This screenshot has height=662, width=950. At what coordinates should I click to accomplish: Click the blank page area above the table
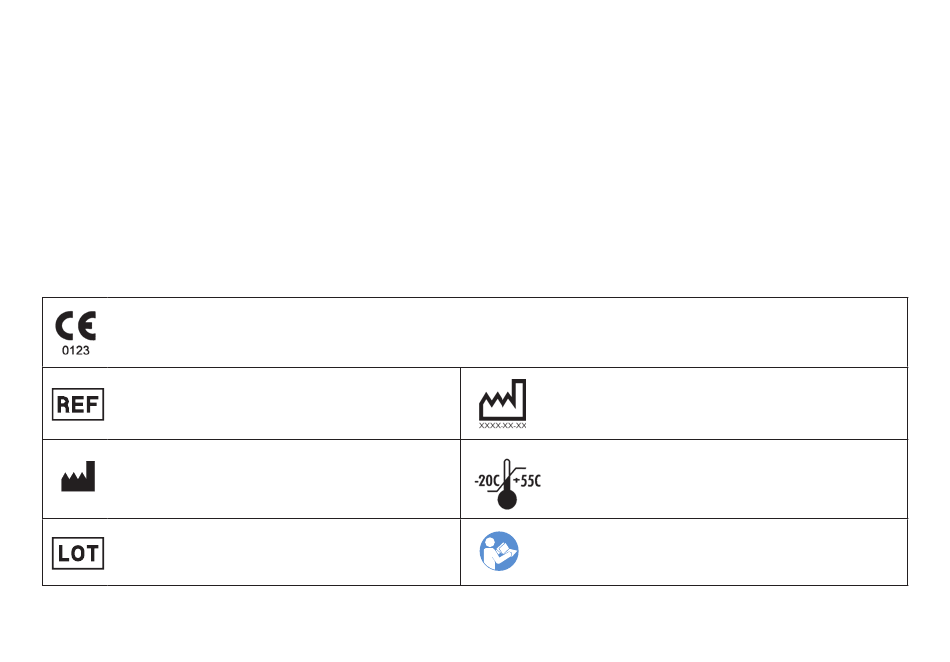pos(475,148)
